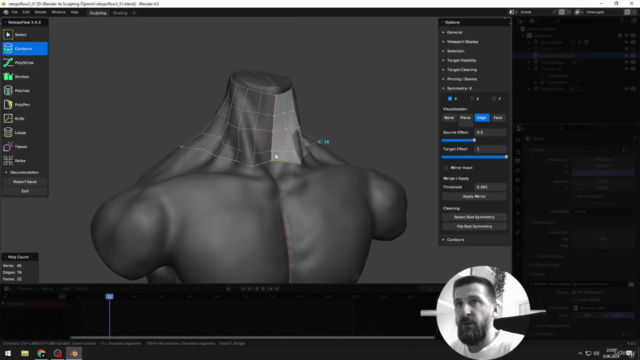Choose the Contours tool
This screenshot has width=640, height=360.
25,49
